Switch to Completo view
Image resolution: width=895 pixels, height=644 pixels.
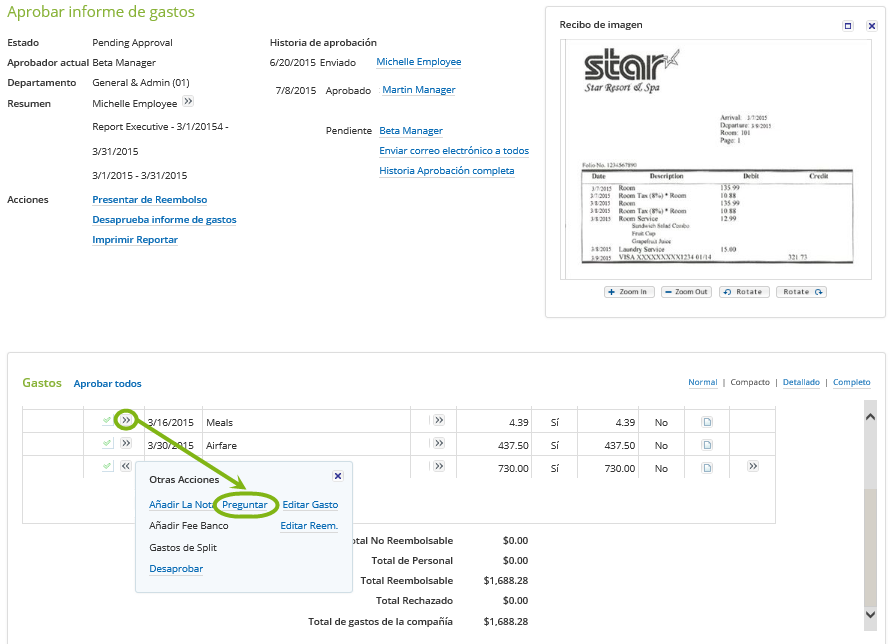pyautogui.click(x=852, y=382)
